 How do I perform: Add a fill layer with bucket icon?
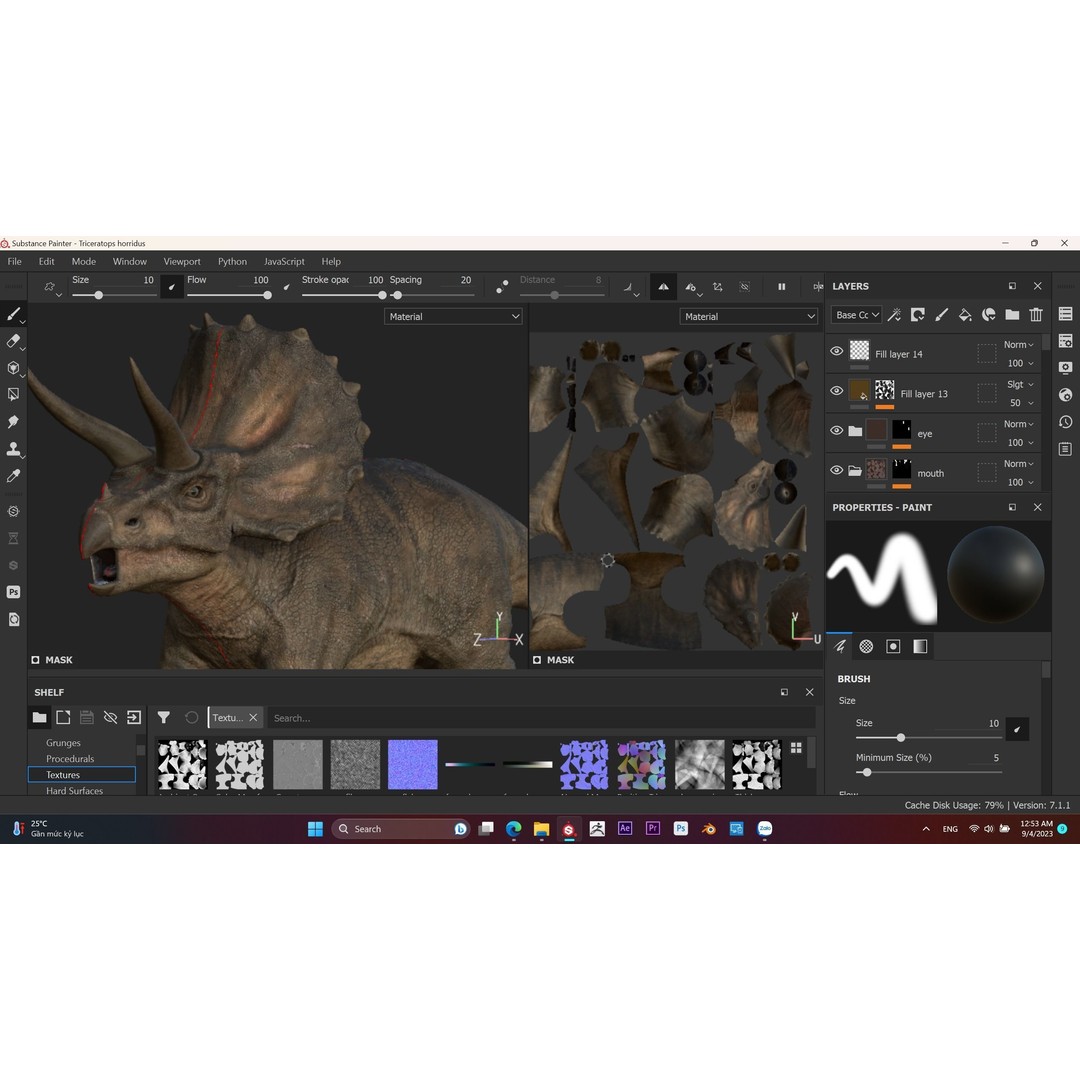coord(965,315)
